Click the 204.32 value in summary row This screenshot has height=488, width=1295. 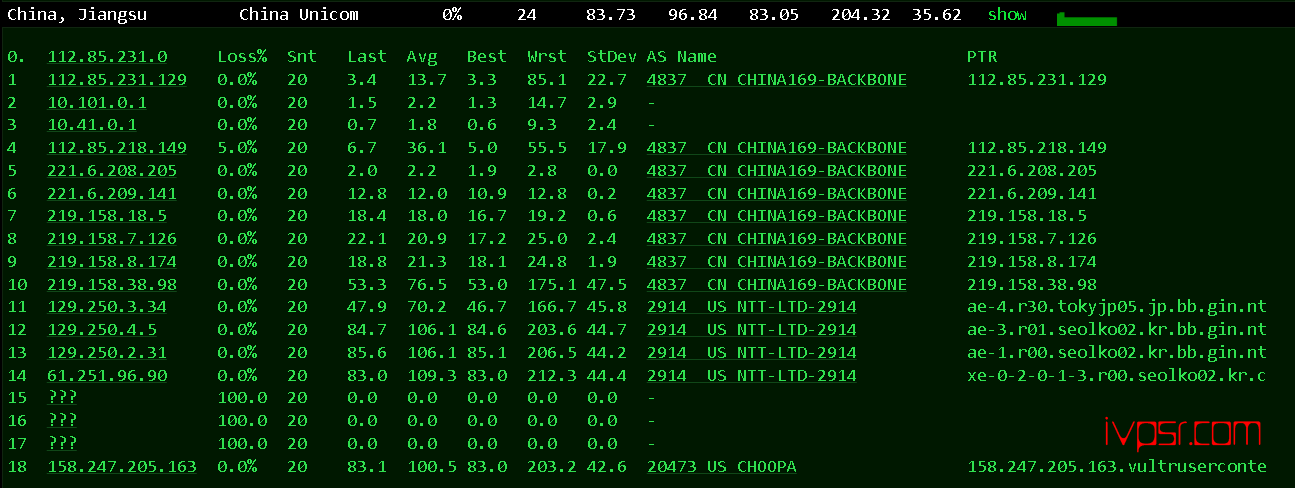(x=861, y=15)
